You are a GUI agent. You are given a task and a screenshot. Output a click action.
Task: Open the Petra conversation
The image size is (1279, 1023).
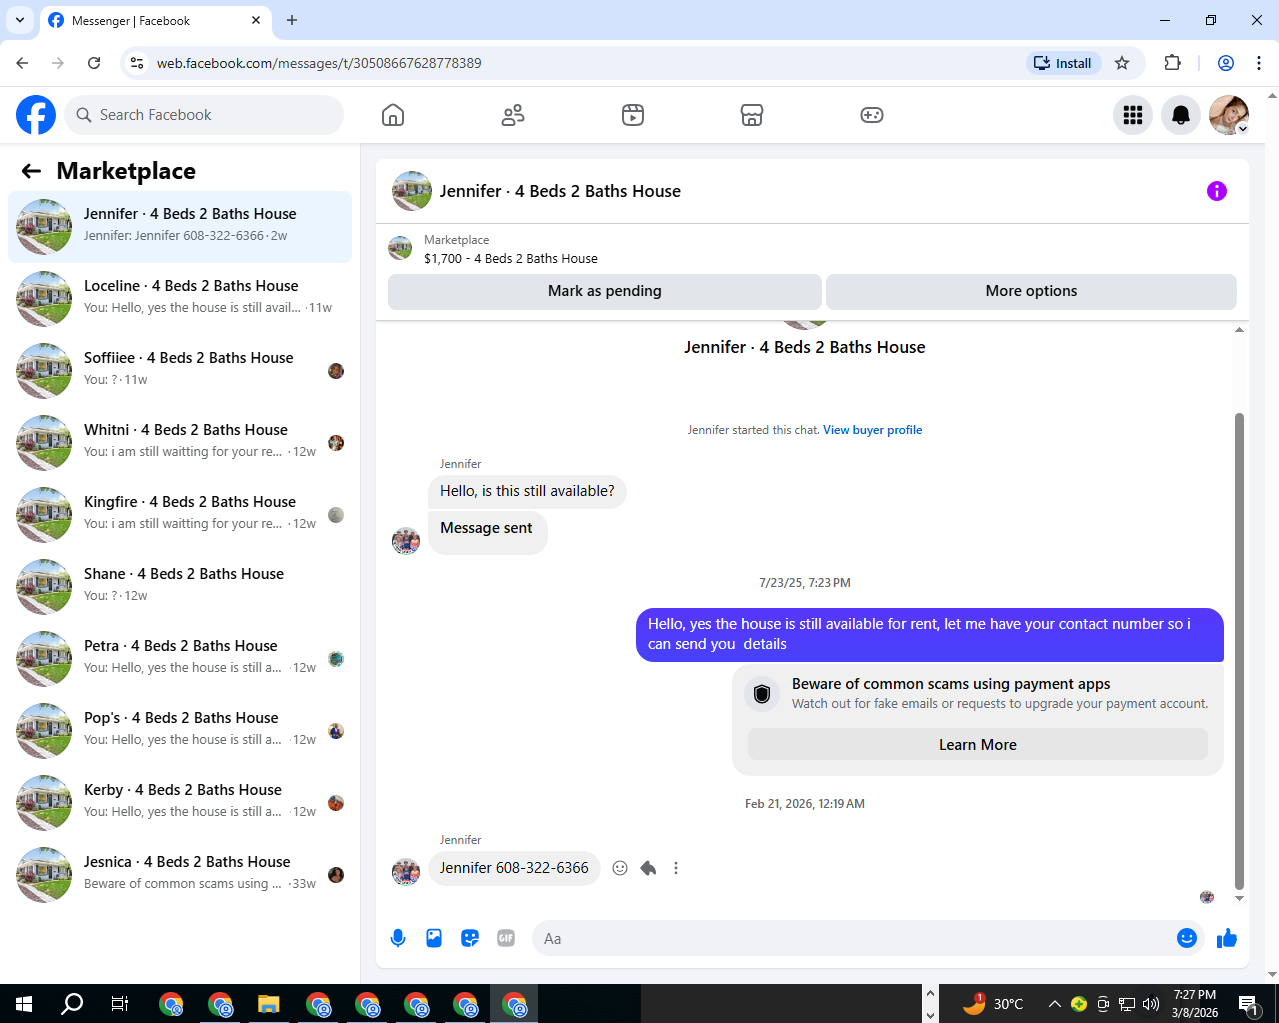pos(180,659)
